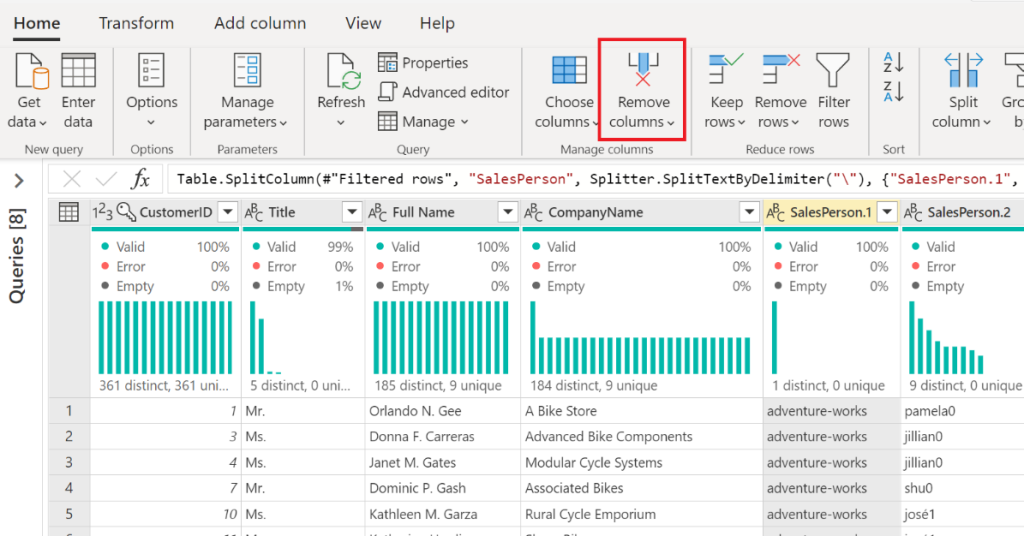Change SalesPerson.1 data type icon
The width and height of the screenshot is (1024, 536).
(775, 212)
